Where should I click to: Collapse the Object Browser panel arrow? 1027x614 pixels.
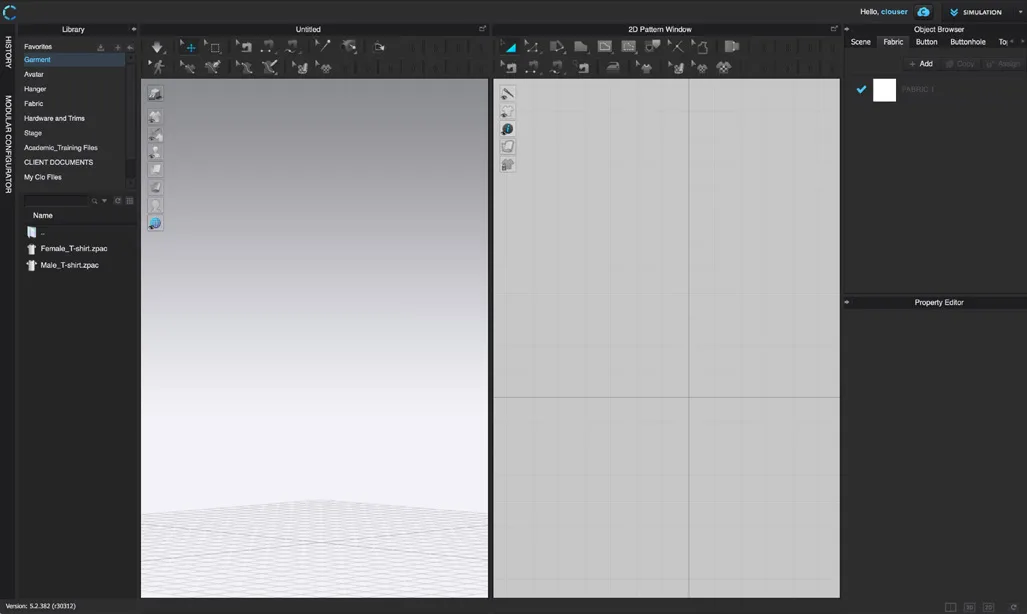[847, 29]
